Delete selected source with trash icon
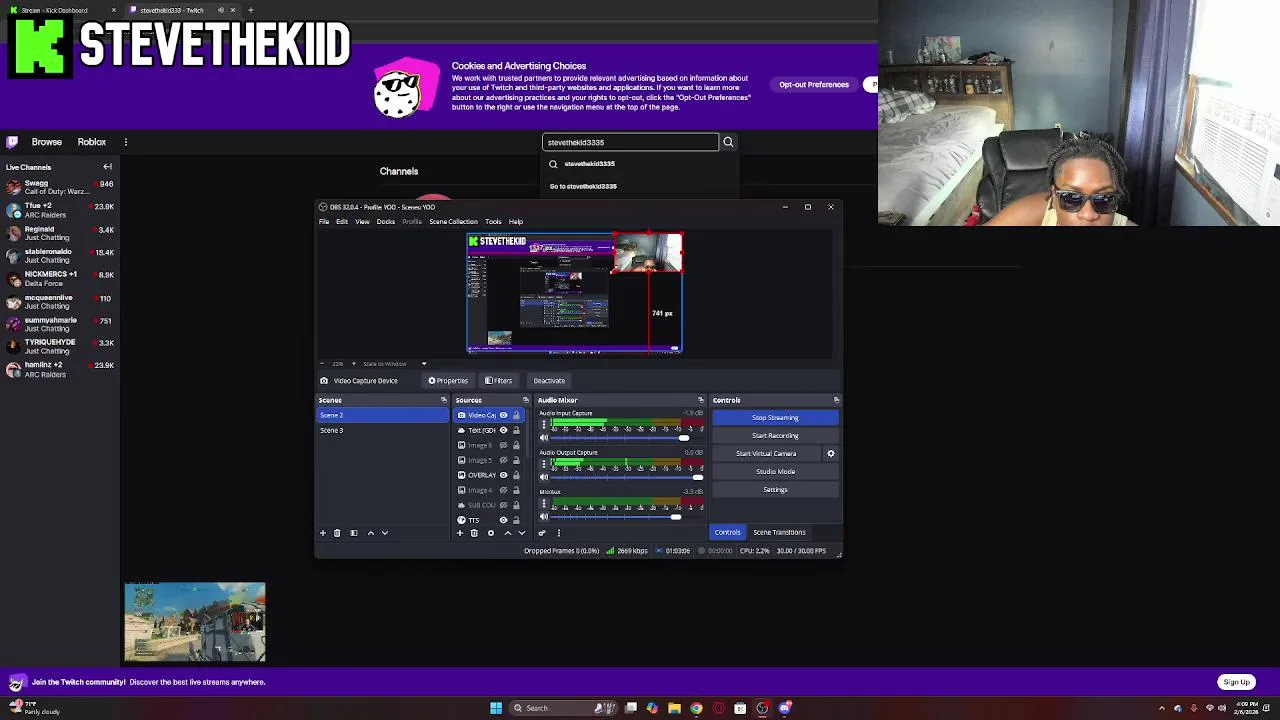Screen dimensions: 1280x720 (x=474, y=533)
